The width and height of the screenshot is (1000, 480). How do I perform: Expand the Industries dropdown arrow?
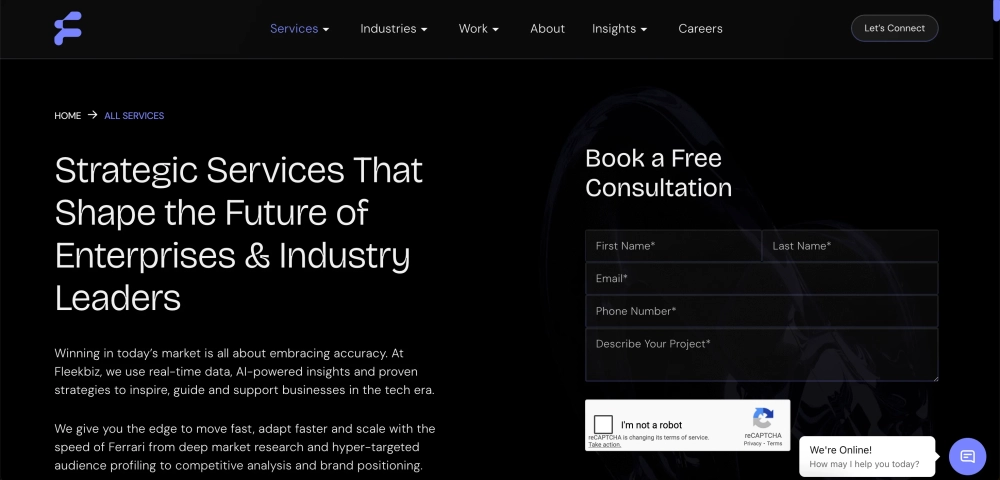[424, 29]
